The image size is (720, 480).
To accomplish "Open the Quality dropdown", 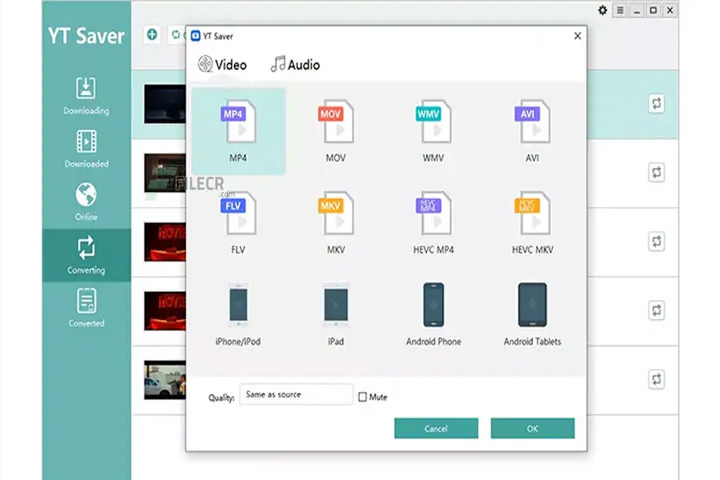I will [296, 395].
